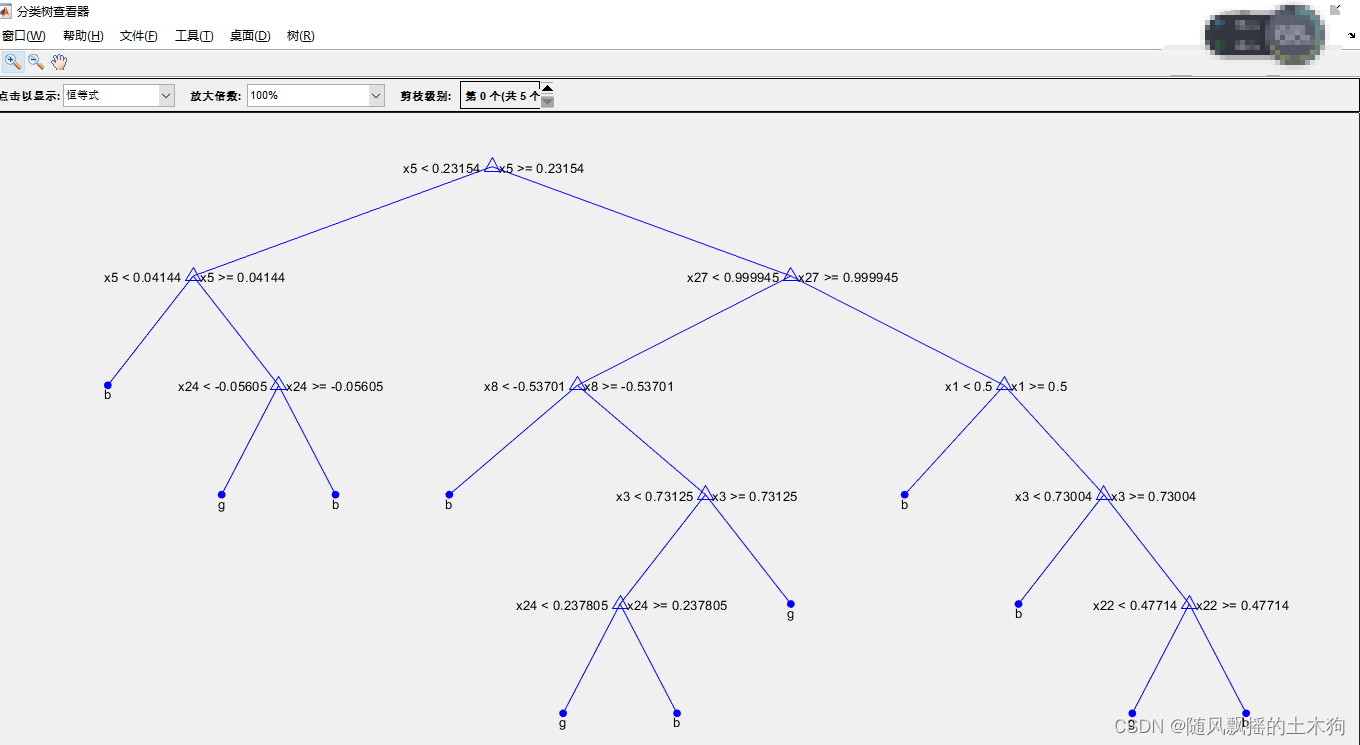Click the 剪枝级别 level field
This screenshot has height=745, width=1360.
[x=500, y=96]
